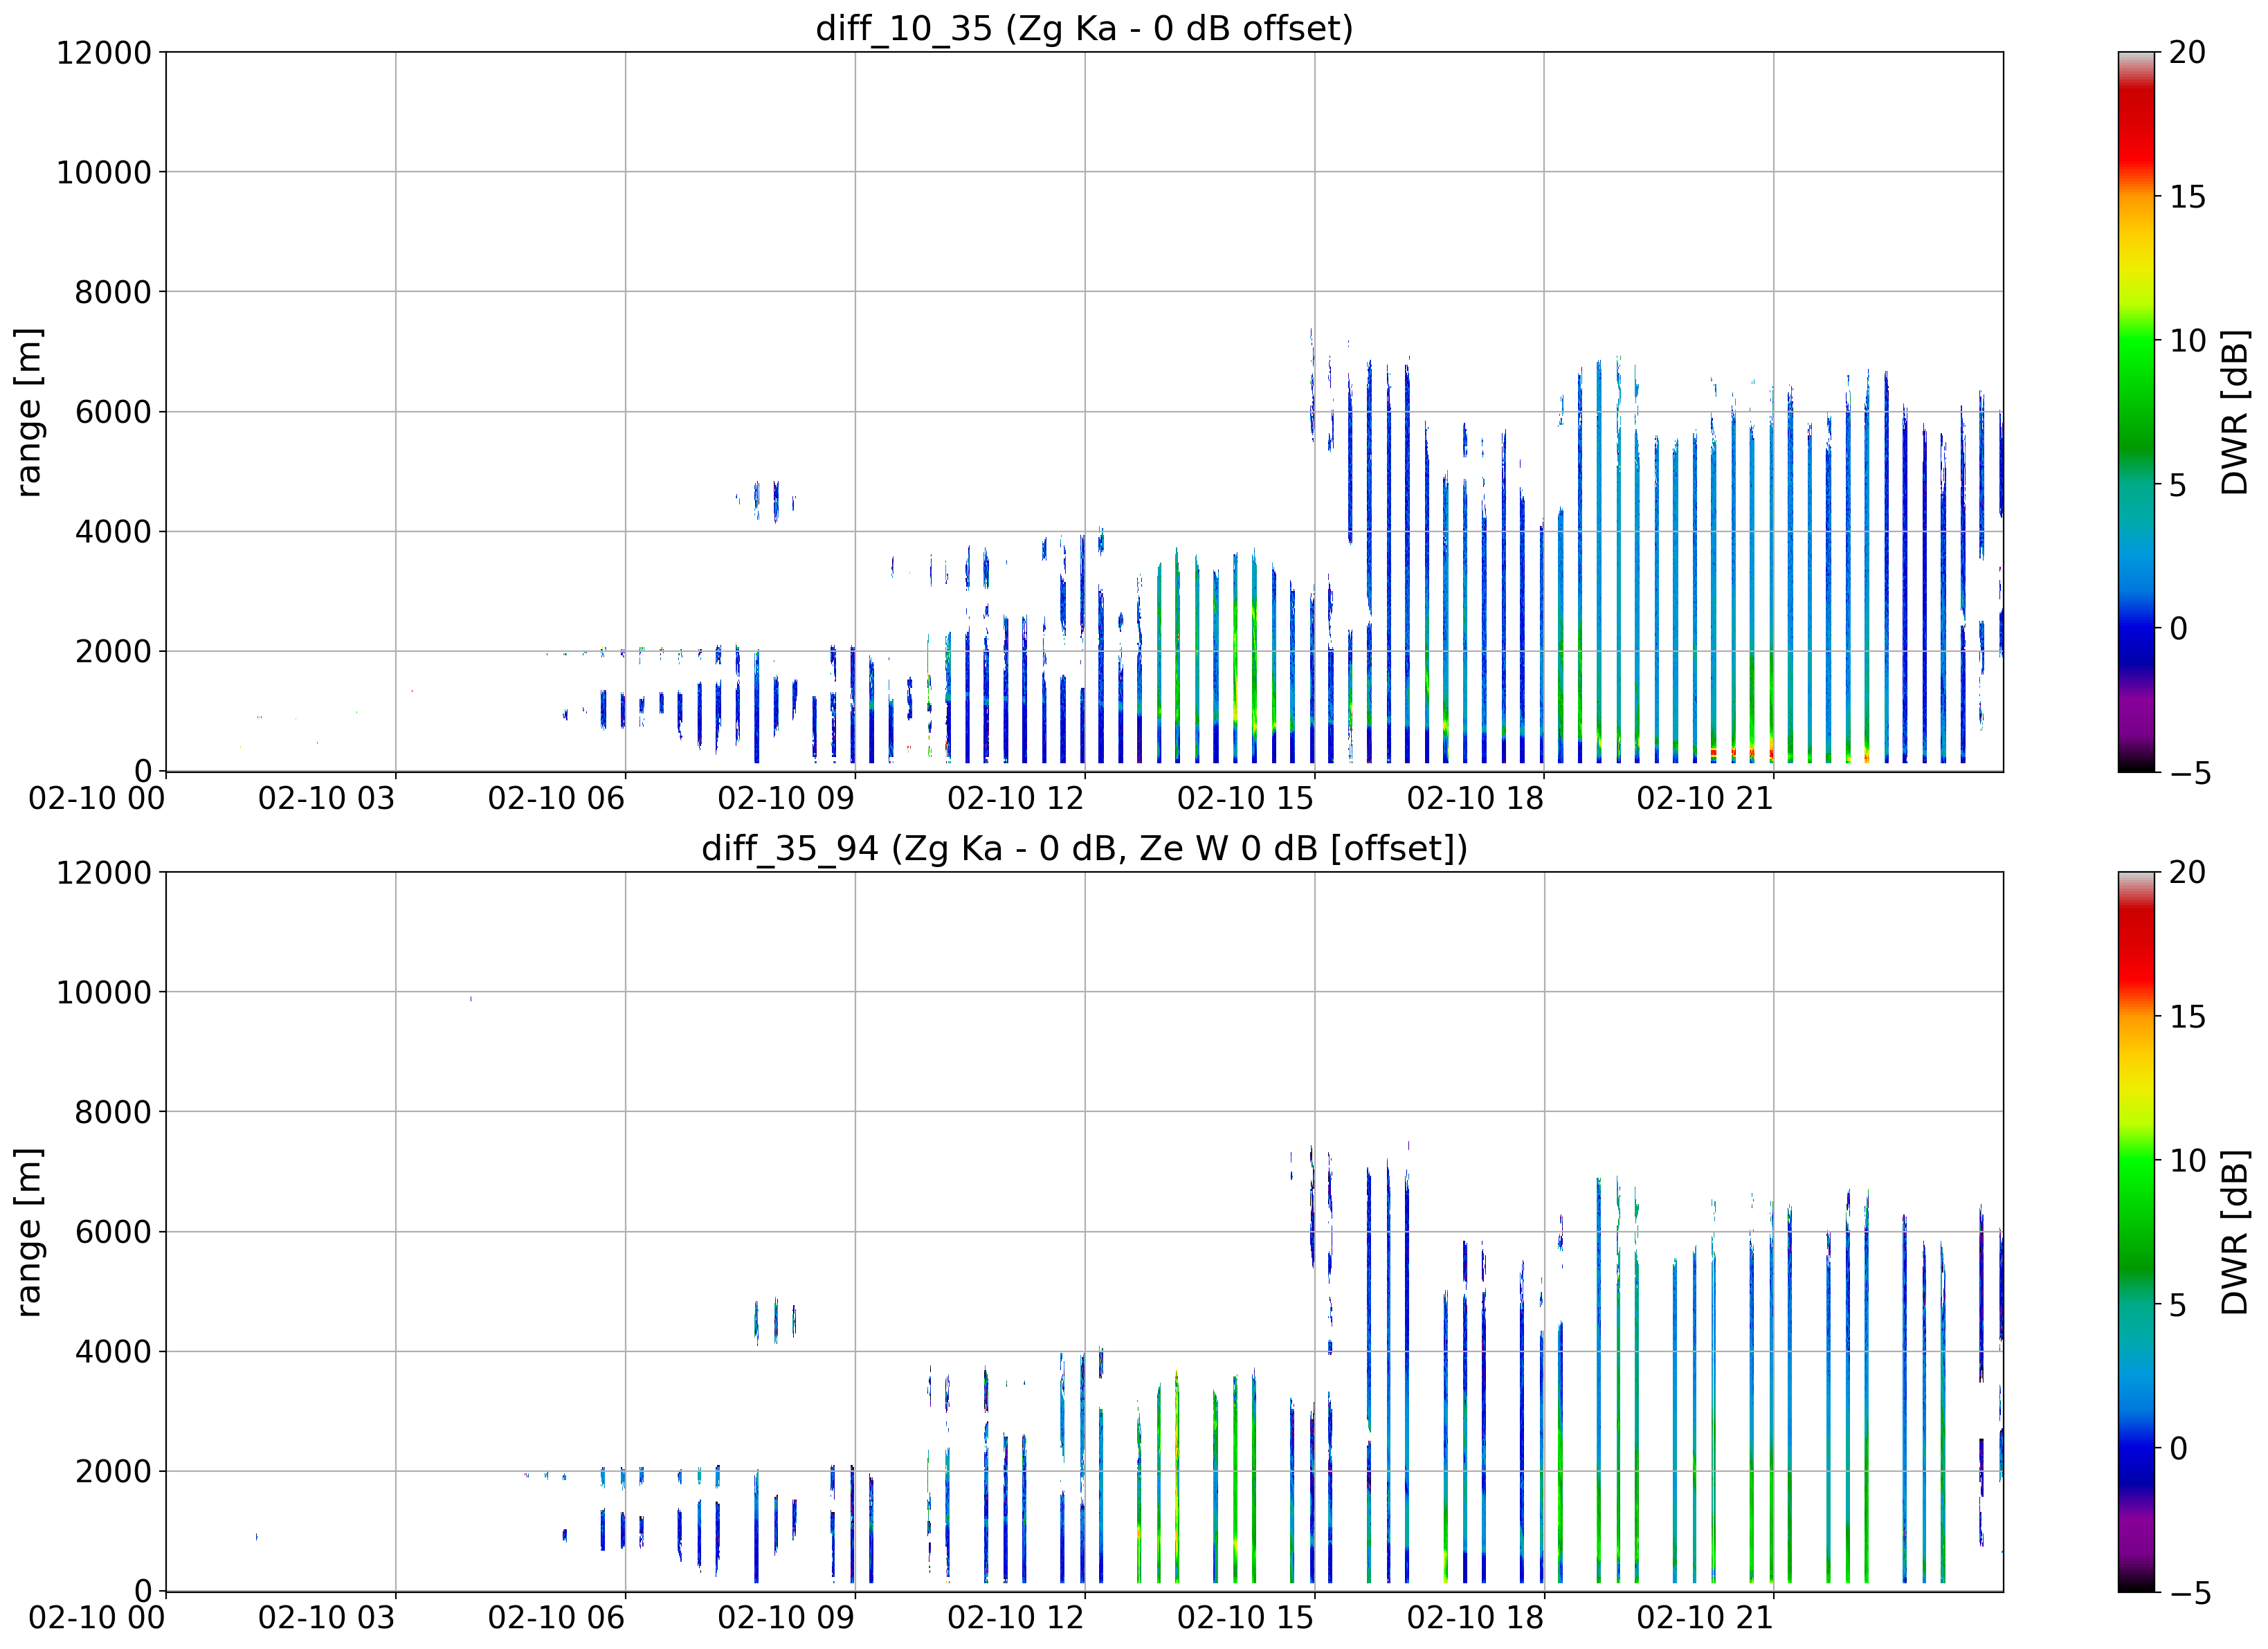2268x1649 pixels.
Task: Click the "12000" tick on the bottom plot
Action: 103,872
